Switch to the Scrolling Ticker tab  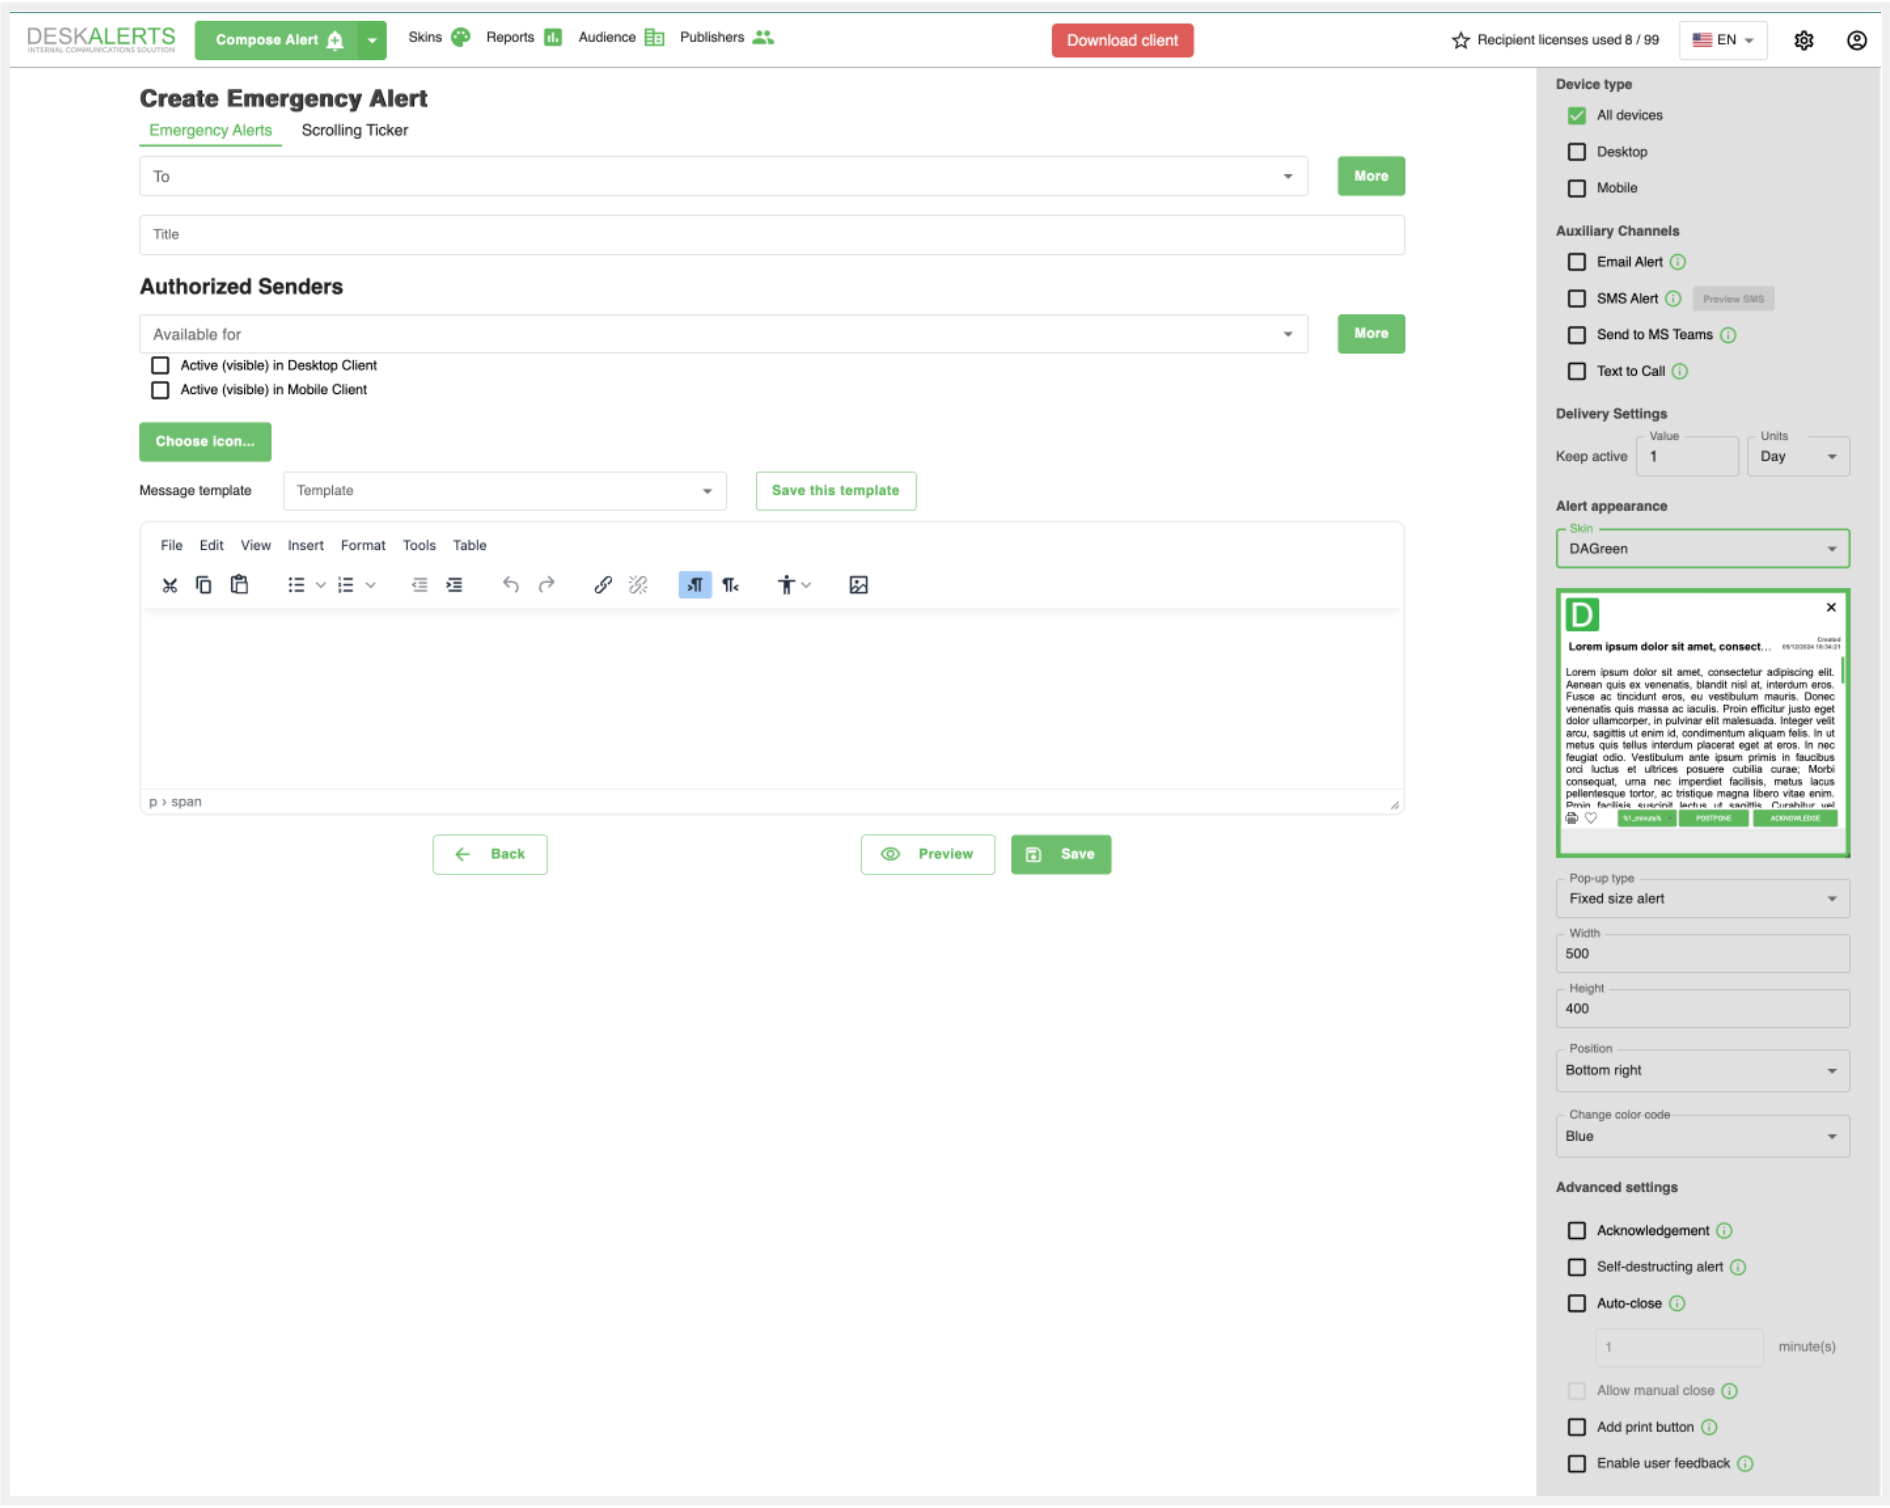pos(354,130)
